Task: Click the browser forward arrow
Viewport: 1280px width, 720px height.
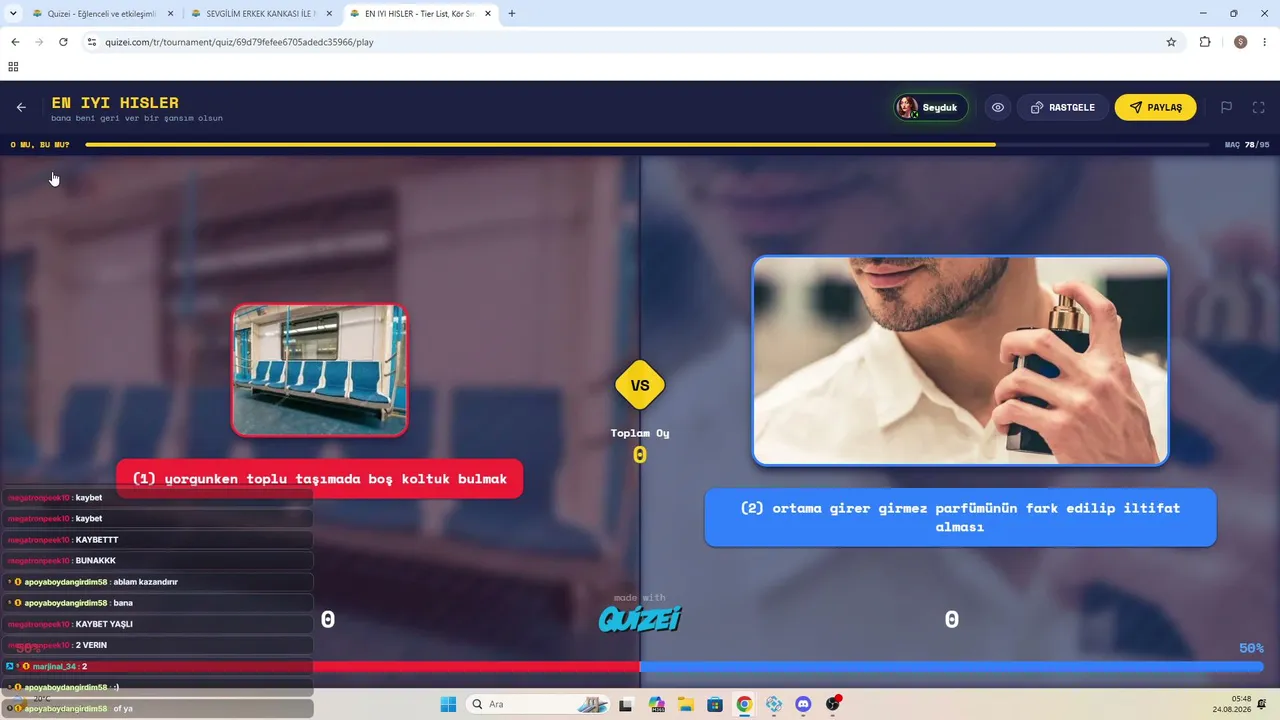Action: (39, 42)
